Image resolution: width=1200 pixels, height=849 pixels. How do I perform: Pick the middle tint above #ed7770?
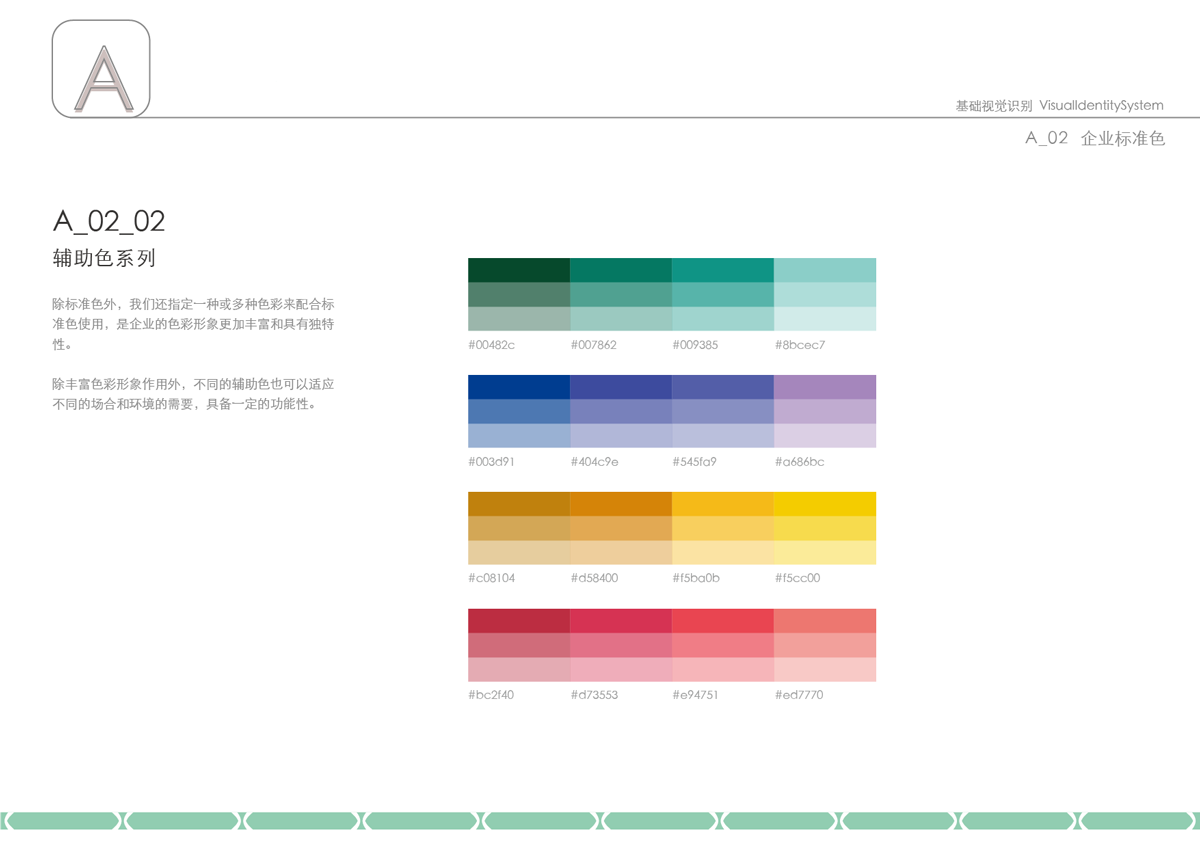point(825,645)
